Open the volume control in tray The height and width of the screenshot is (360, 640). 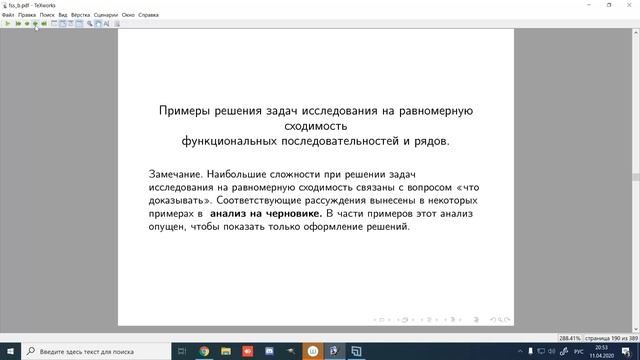click(552, 351)
